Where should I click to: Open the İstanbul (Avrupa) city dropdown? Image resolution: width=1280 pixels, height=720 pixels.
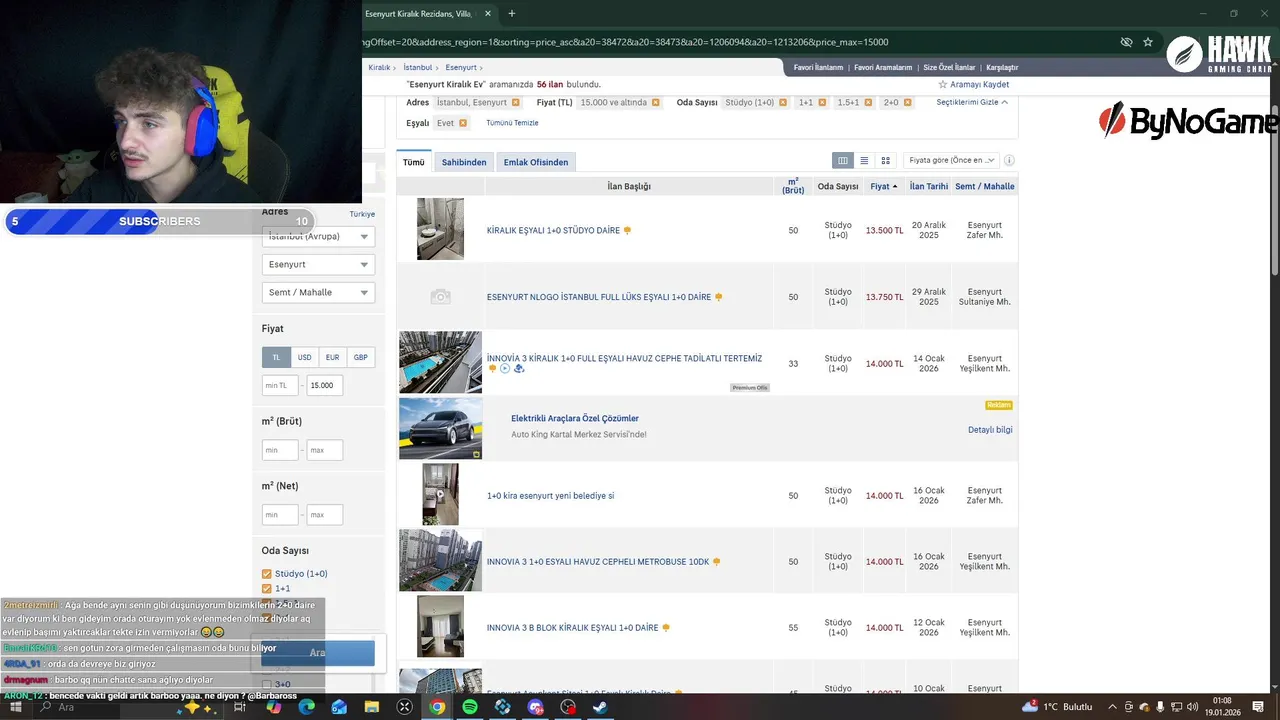(318, 237)
